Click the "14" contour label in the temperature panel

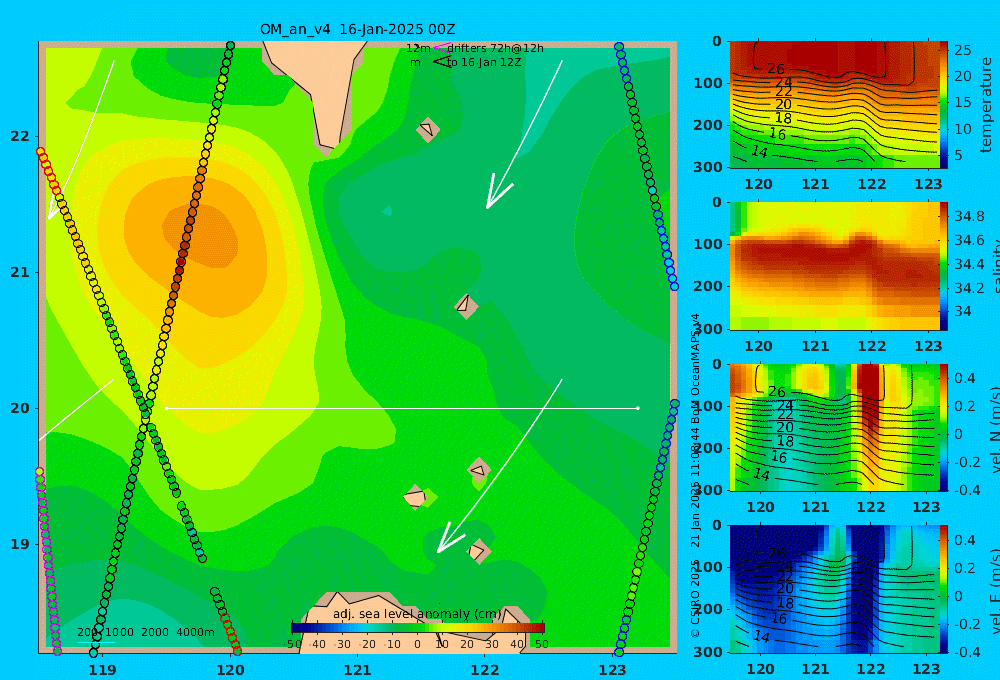point(759,152)
